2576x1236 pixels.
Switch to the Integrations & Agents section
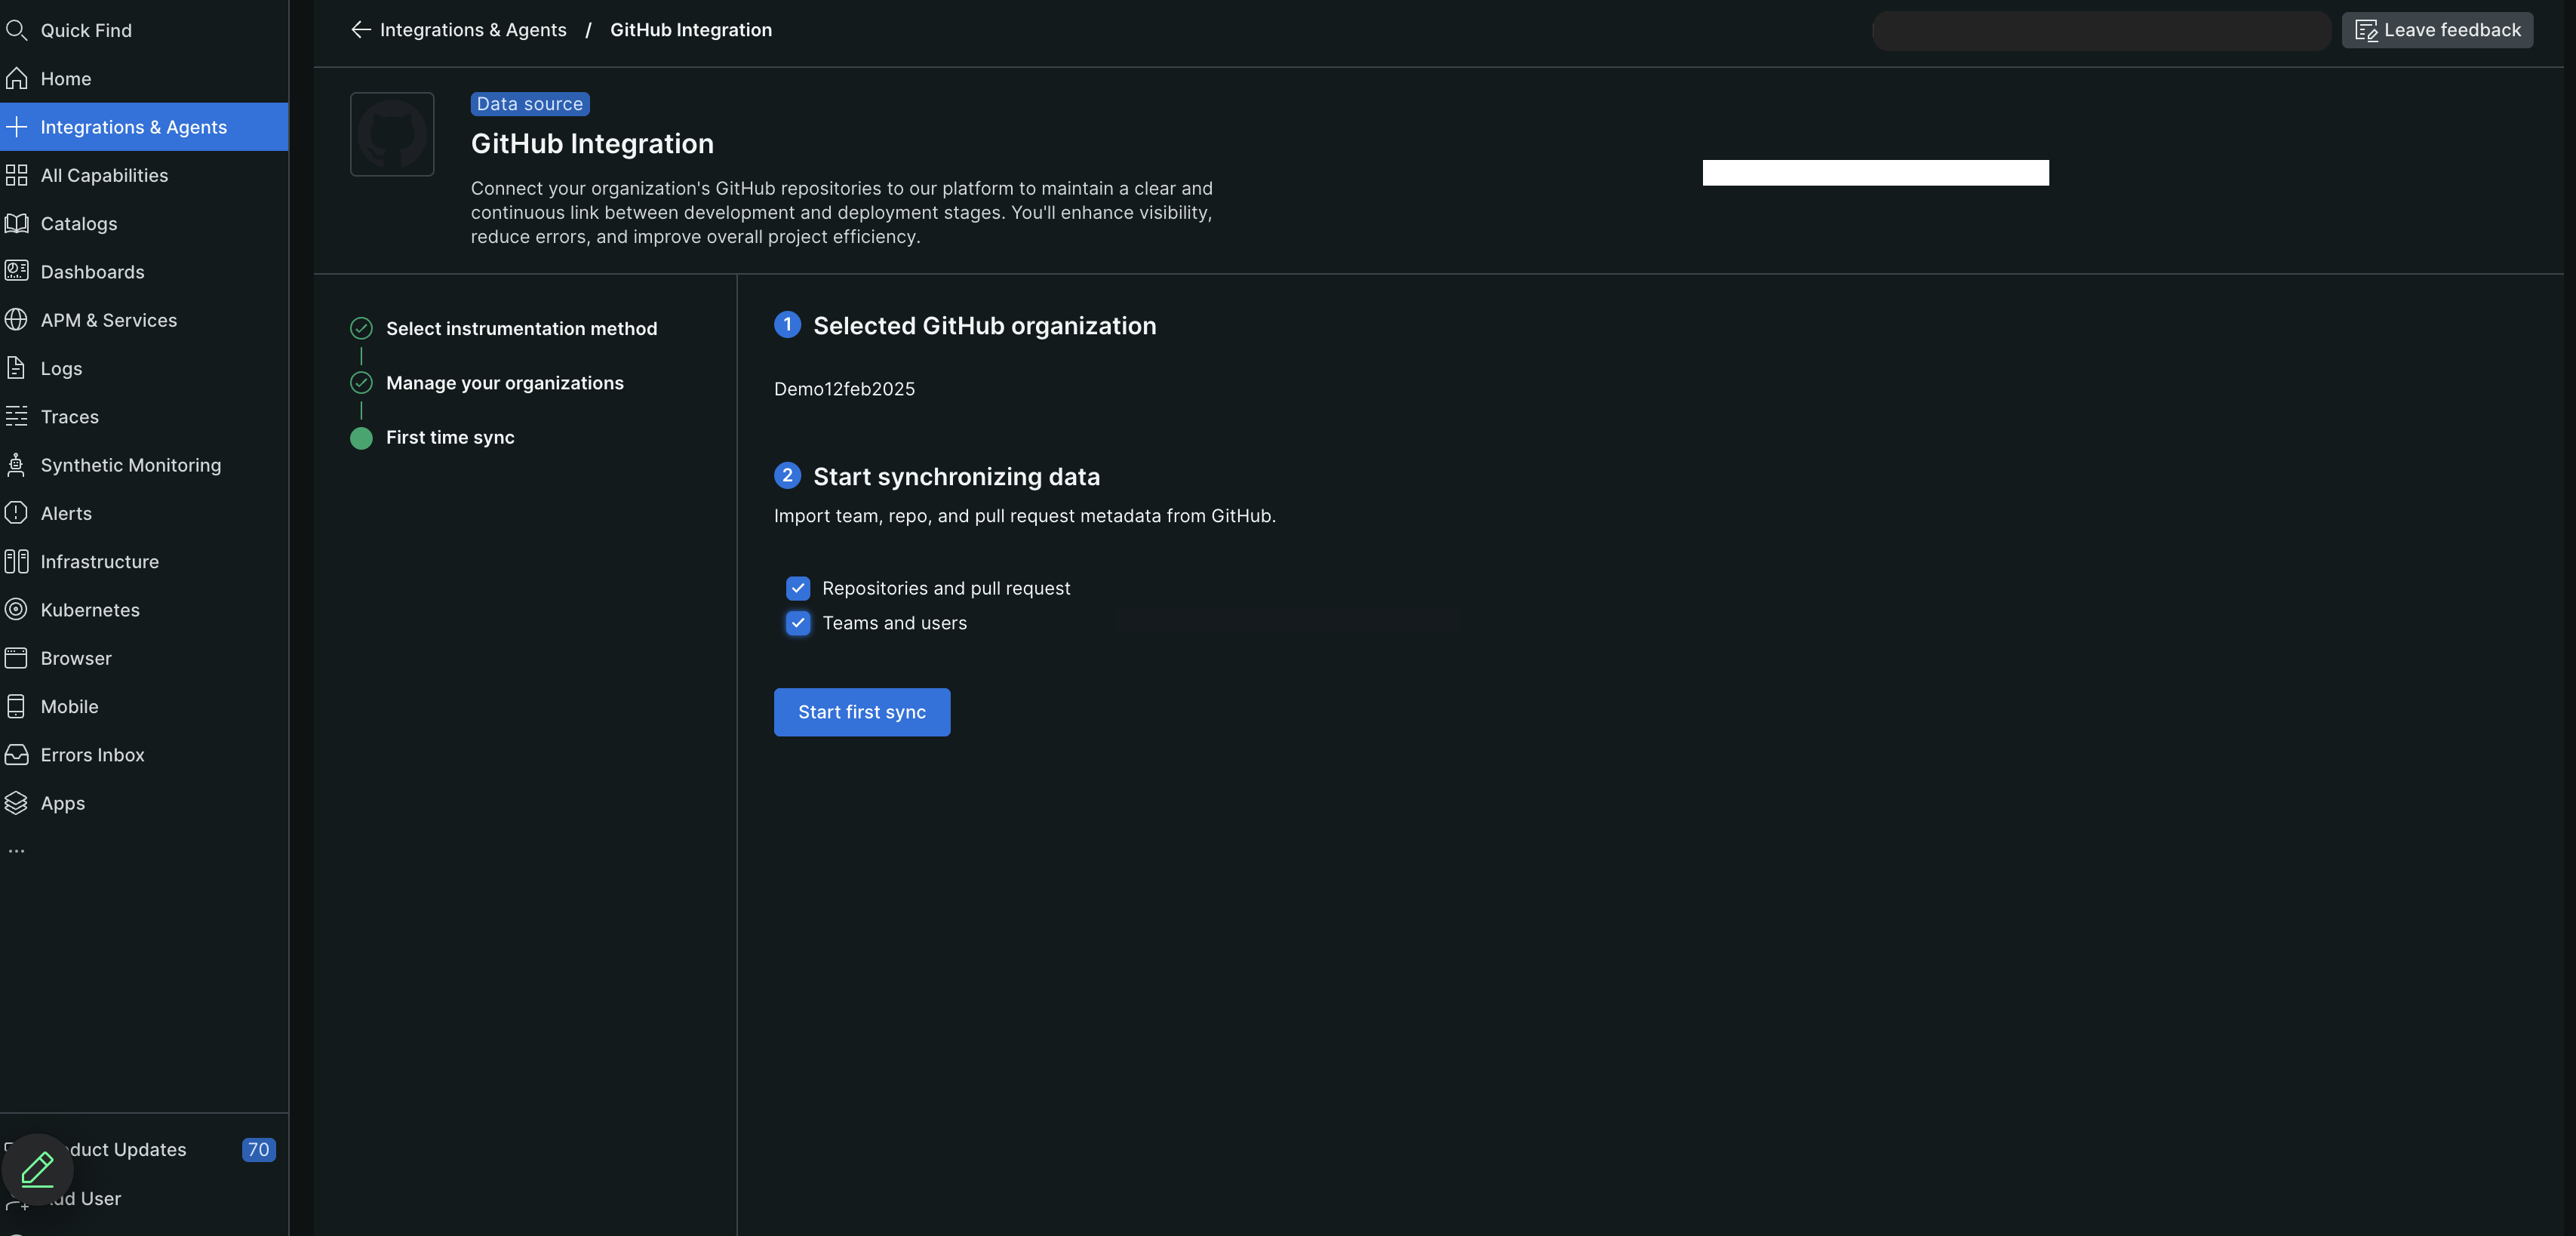133,127
